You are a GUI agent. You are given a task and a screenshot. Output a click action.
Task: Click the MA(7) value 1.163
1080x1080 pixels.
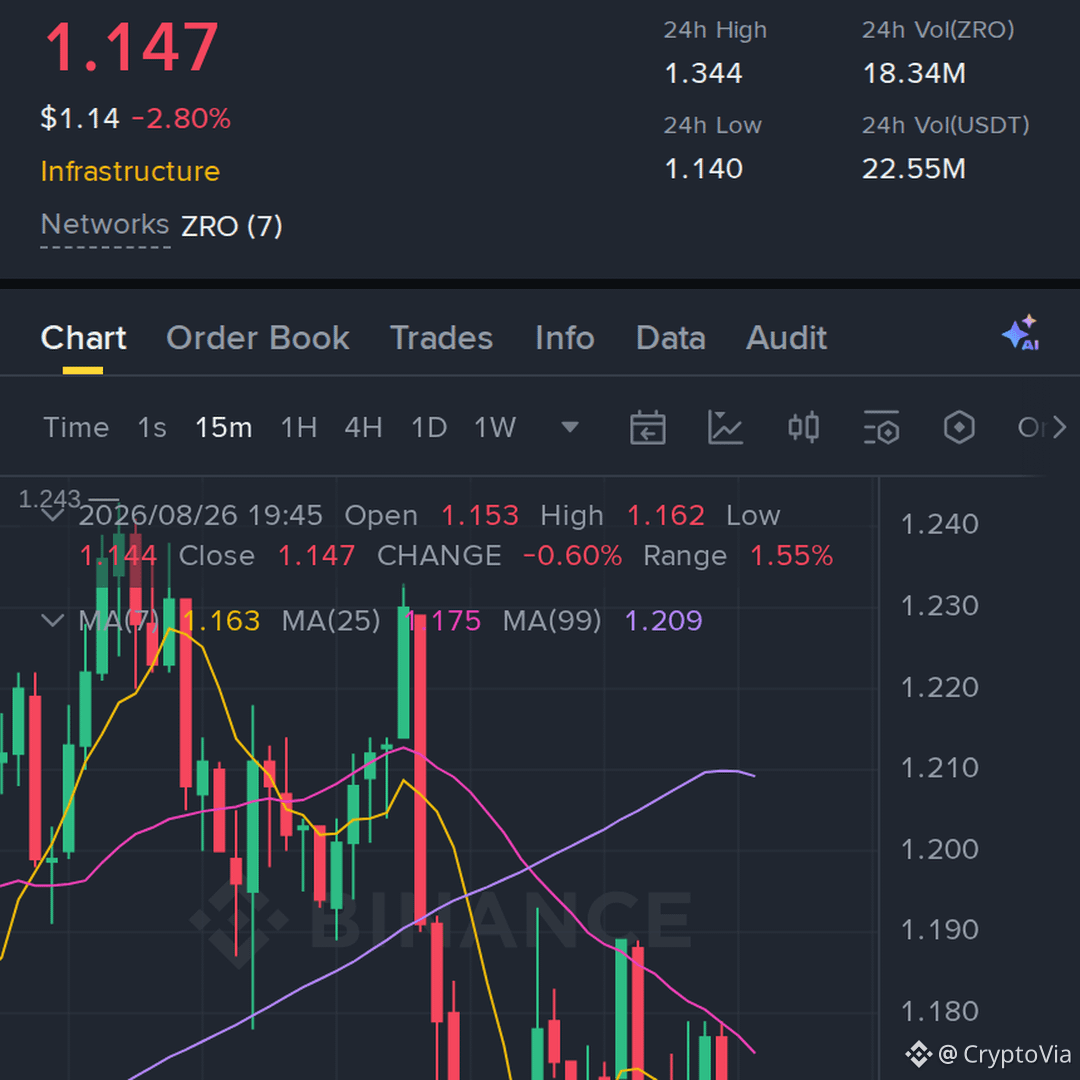pyautogui.click(x=221, y=621)
